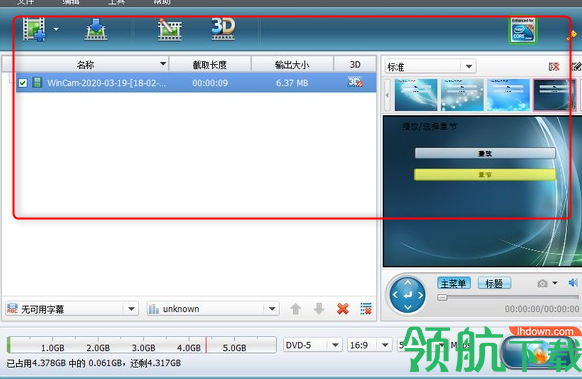Click the 6.37 MB output size cell

point(292,83)
